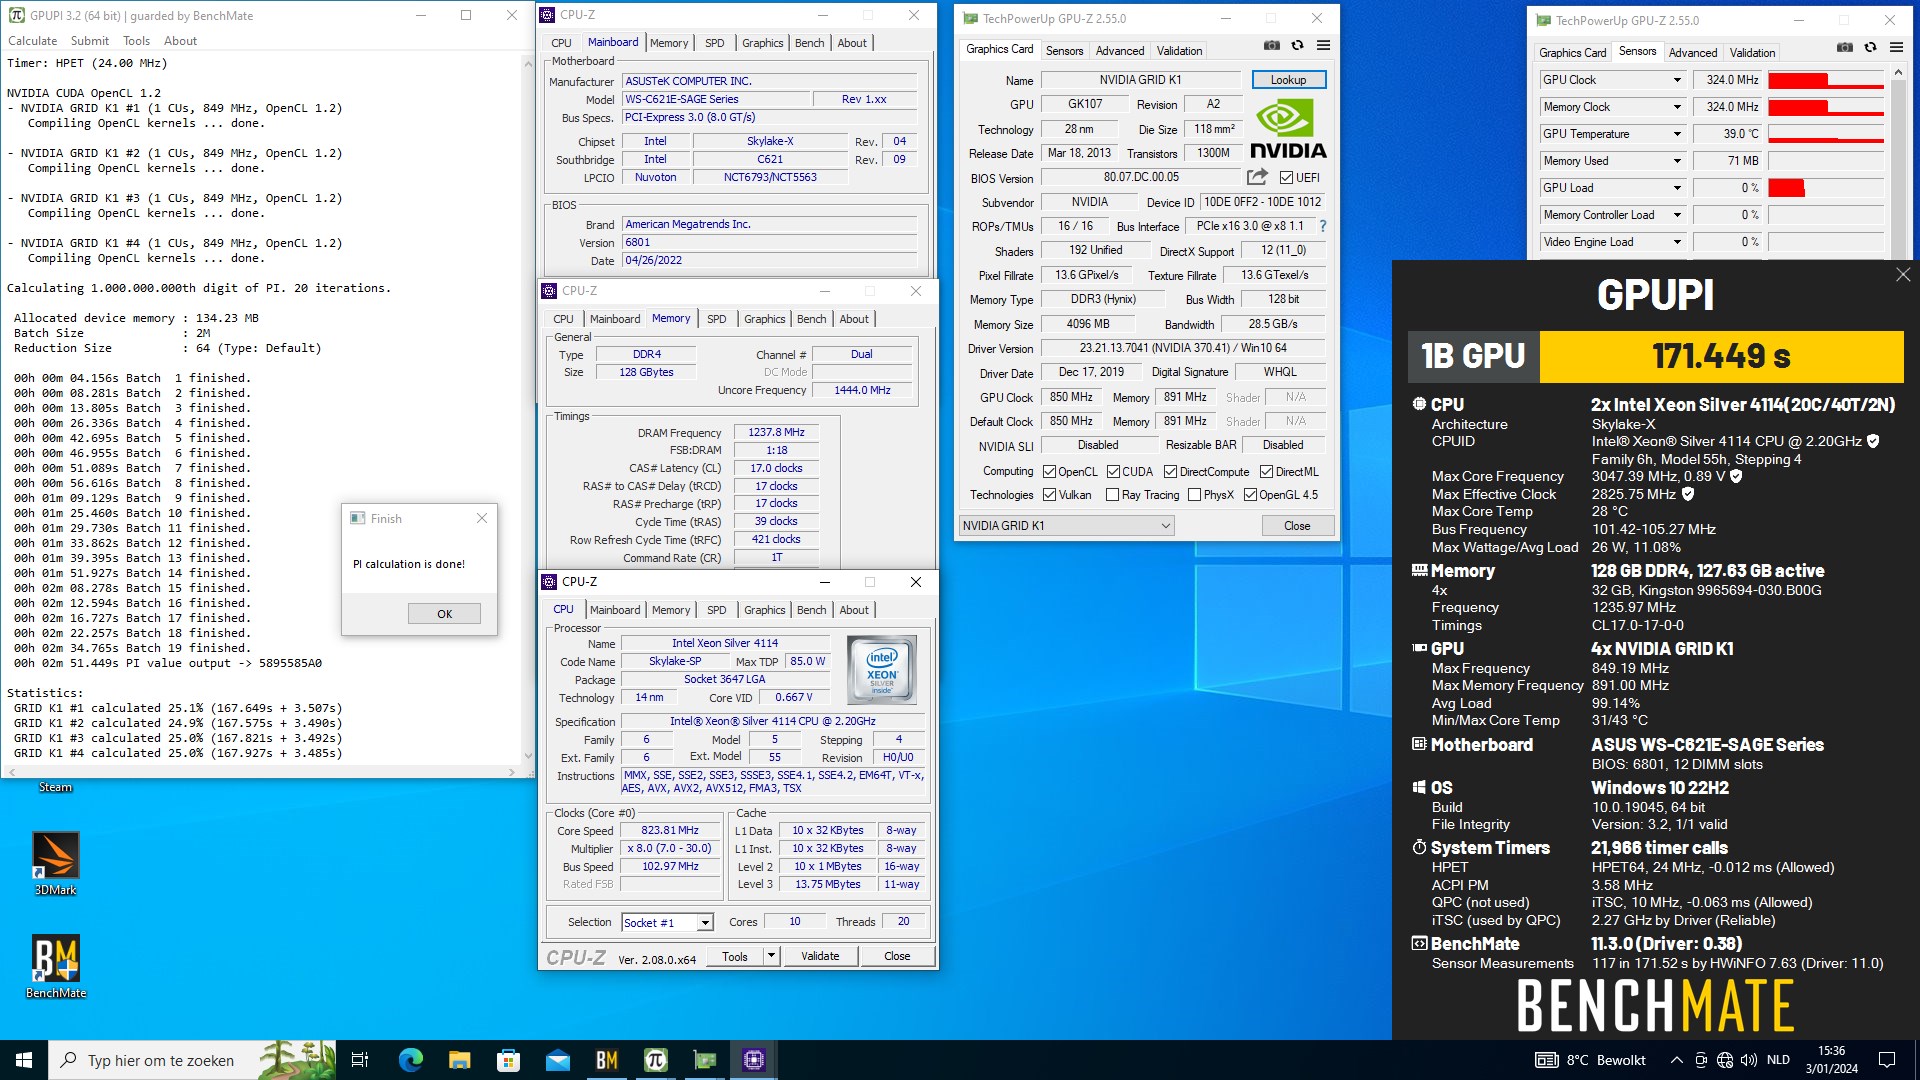Expand the GPU Load sensor dropdown
This screenshot has width=1920, height=1080.
(x=1677, y=188)
